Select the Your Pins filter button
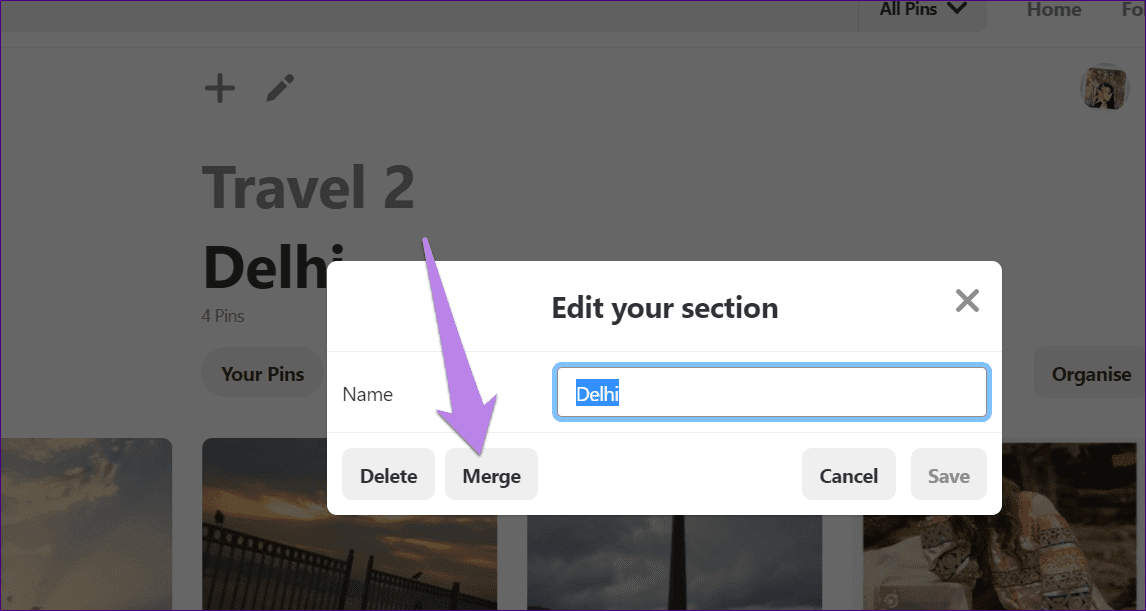Image resolution: width=1146 pixels, height=611 pixels. click(x=262, y=373)
